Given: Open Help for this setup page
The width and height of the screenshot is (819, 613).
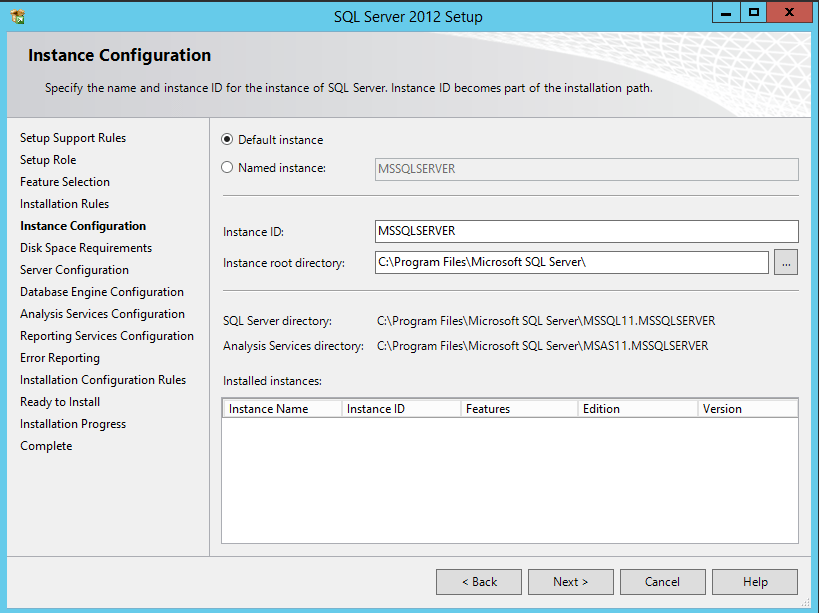Looking at the screenshot, I should [x=755, y=582].
